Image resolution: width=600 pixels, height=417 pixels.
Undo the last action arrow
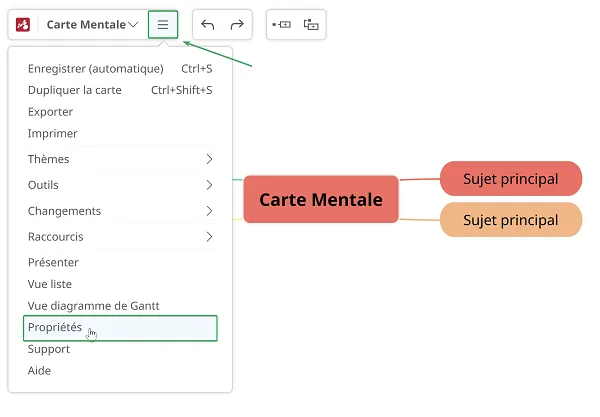[207, 25]
